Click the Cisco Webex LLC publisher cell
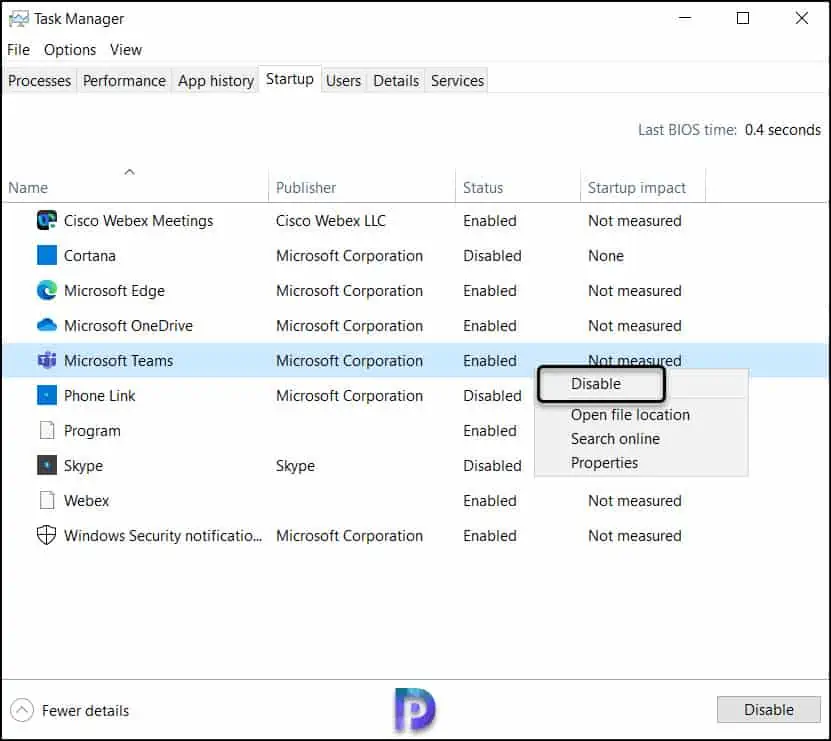 (331, 220)
